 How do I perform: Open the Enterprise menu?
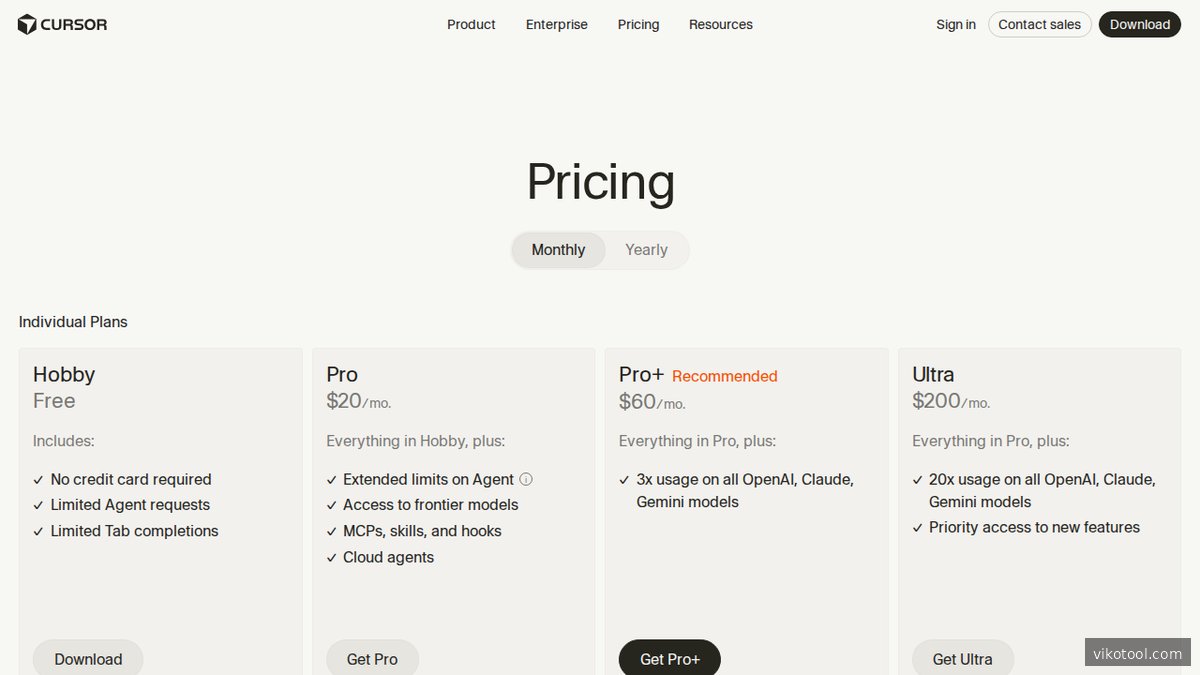tap(556, 24)
